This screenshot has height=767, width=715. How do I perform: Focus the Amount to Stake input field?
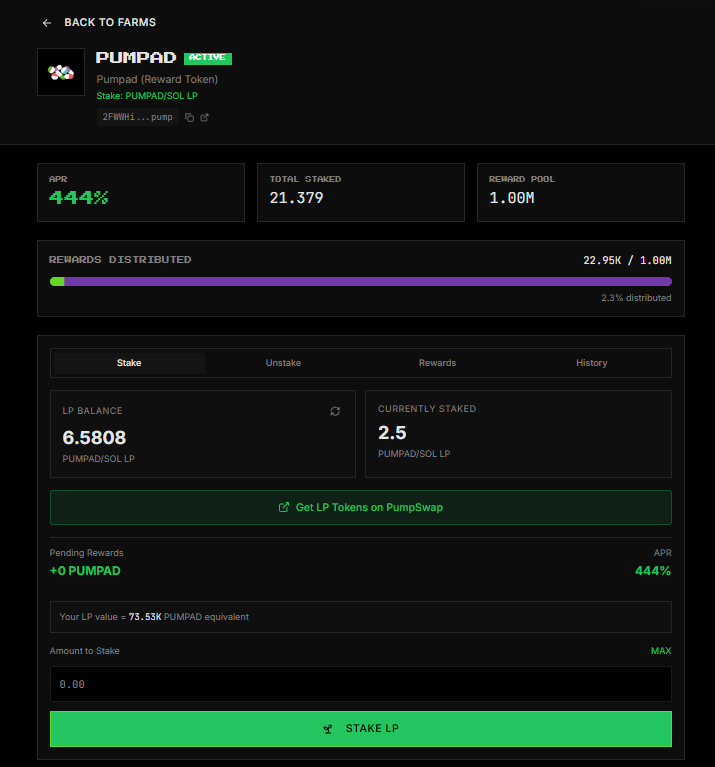(361, 684)
